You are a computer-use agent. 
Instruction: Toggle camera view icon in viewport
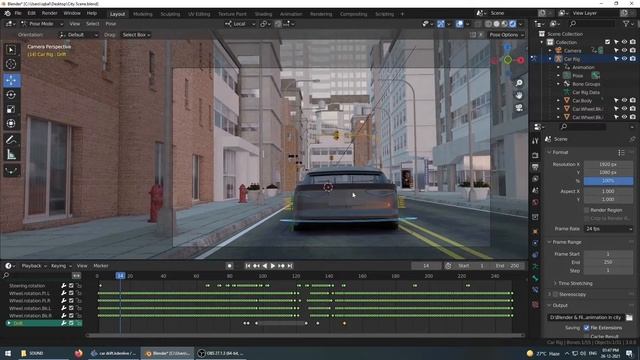pos(519,108)
